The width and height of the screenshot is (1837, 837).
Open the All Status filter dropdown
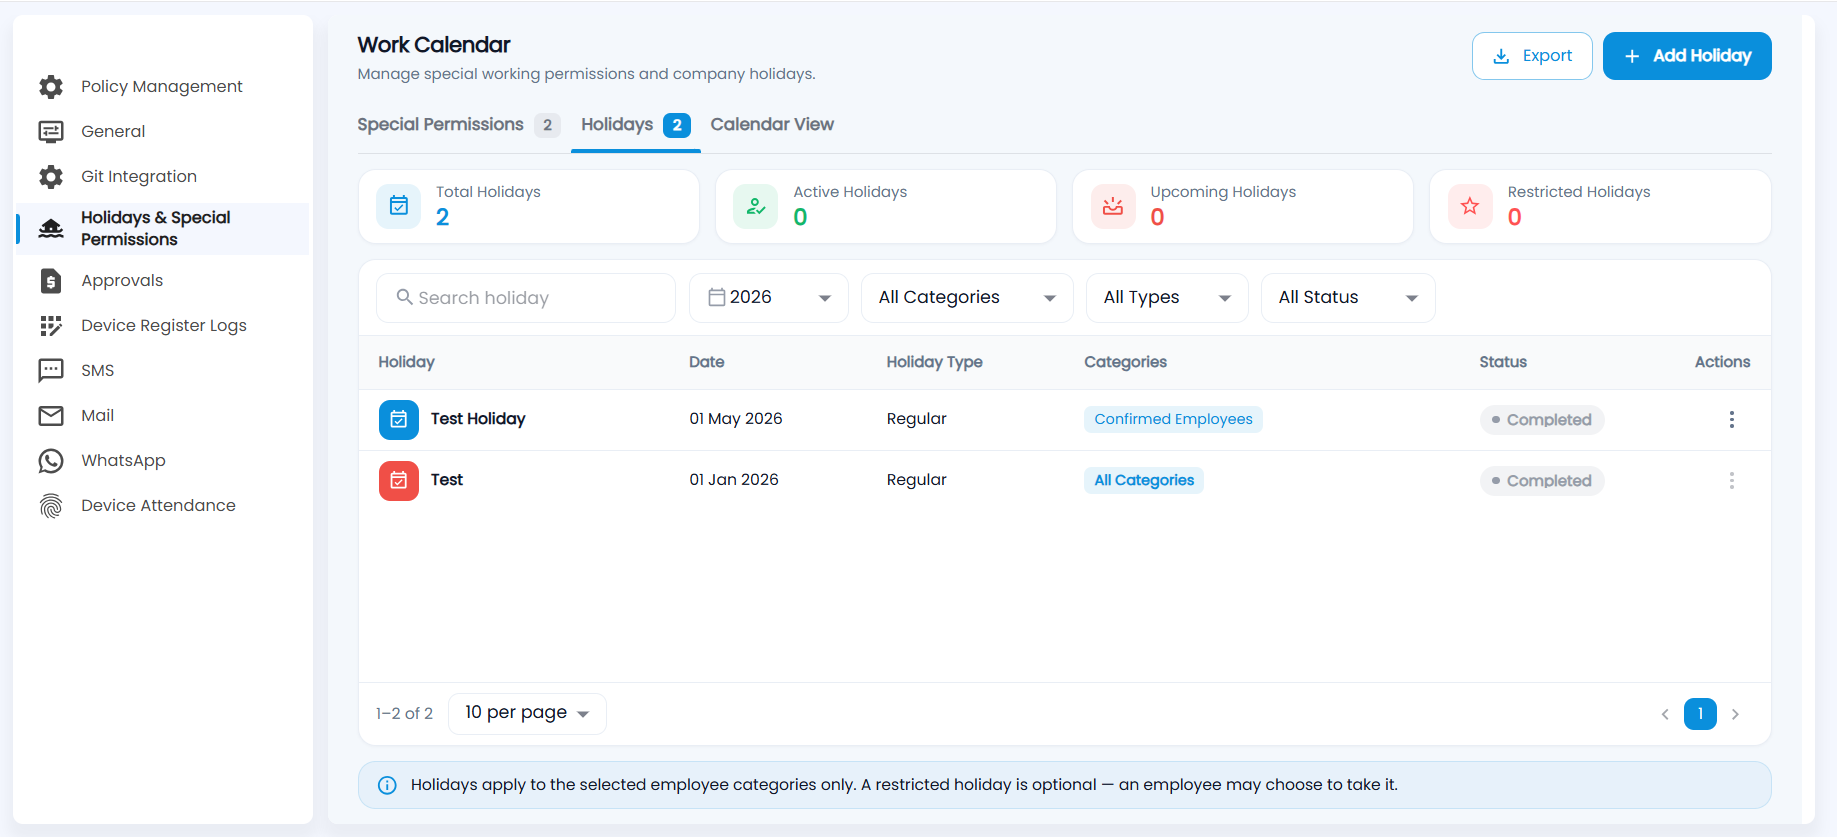click(1348, 298)
